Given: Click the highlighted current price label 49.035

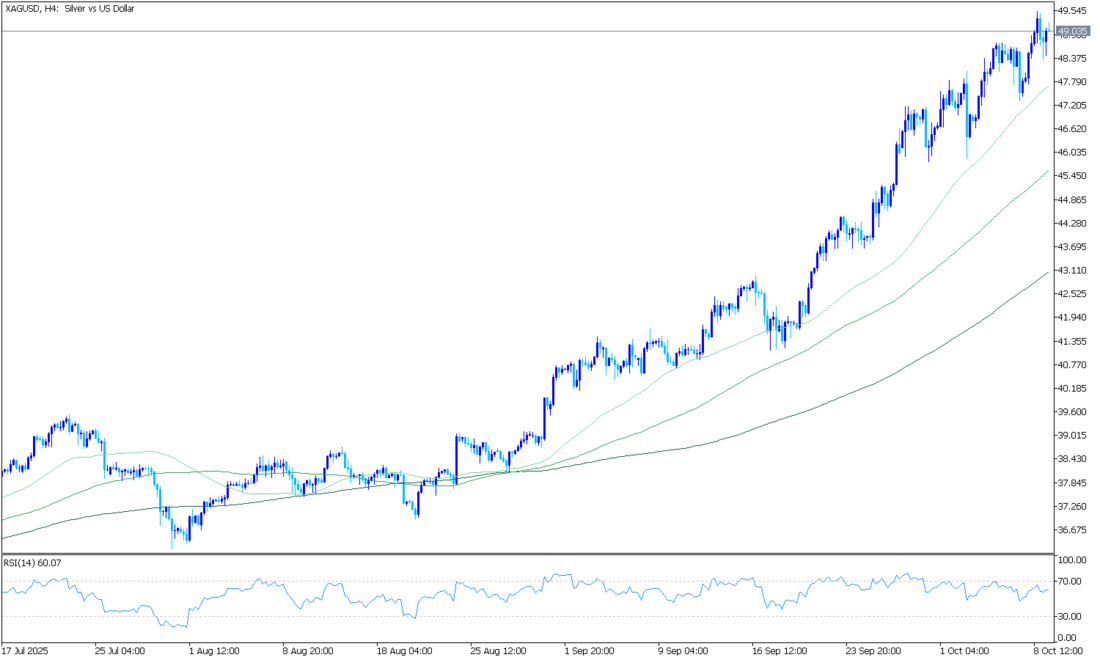Looking at the screenshot, I should pyautogui.click(x=1073, y=31).
